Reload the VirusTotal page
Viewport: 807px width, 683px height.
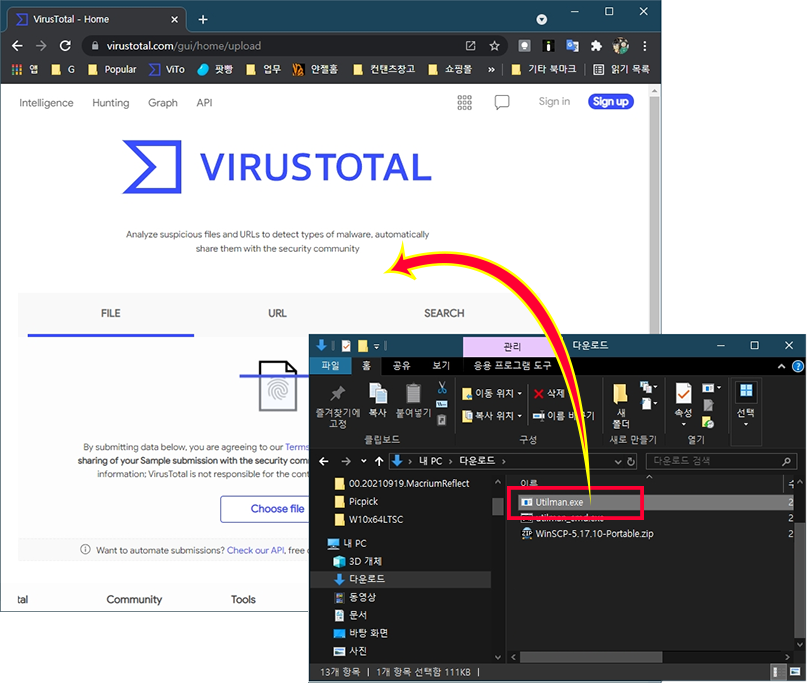pyautogui.click(x=65, y=46)
